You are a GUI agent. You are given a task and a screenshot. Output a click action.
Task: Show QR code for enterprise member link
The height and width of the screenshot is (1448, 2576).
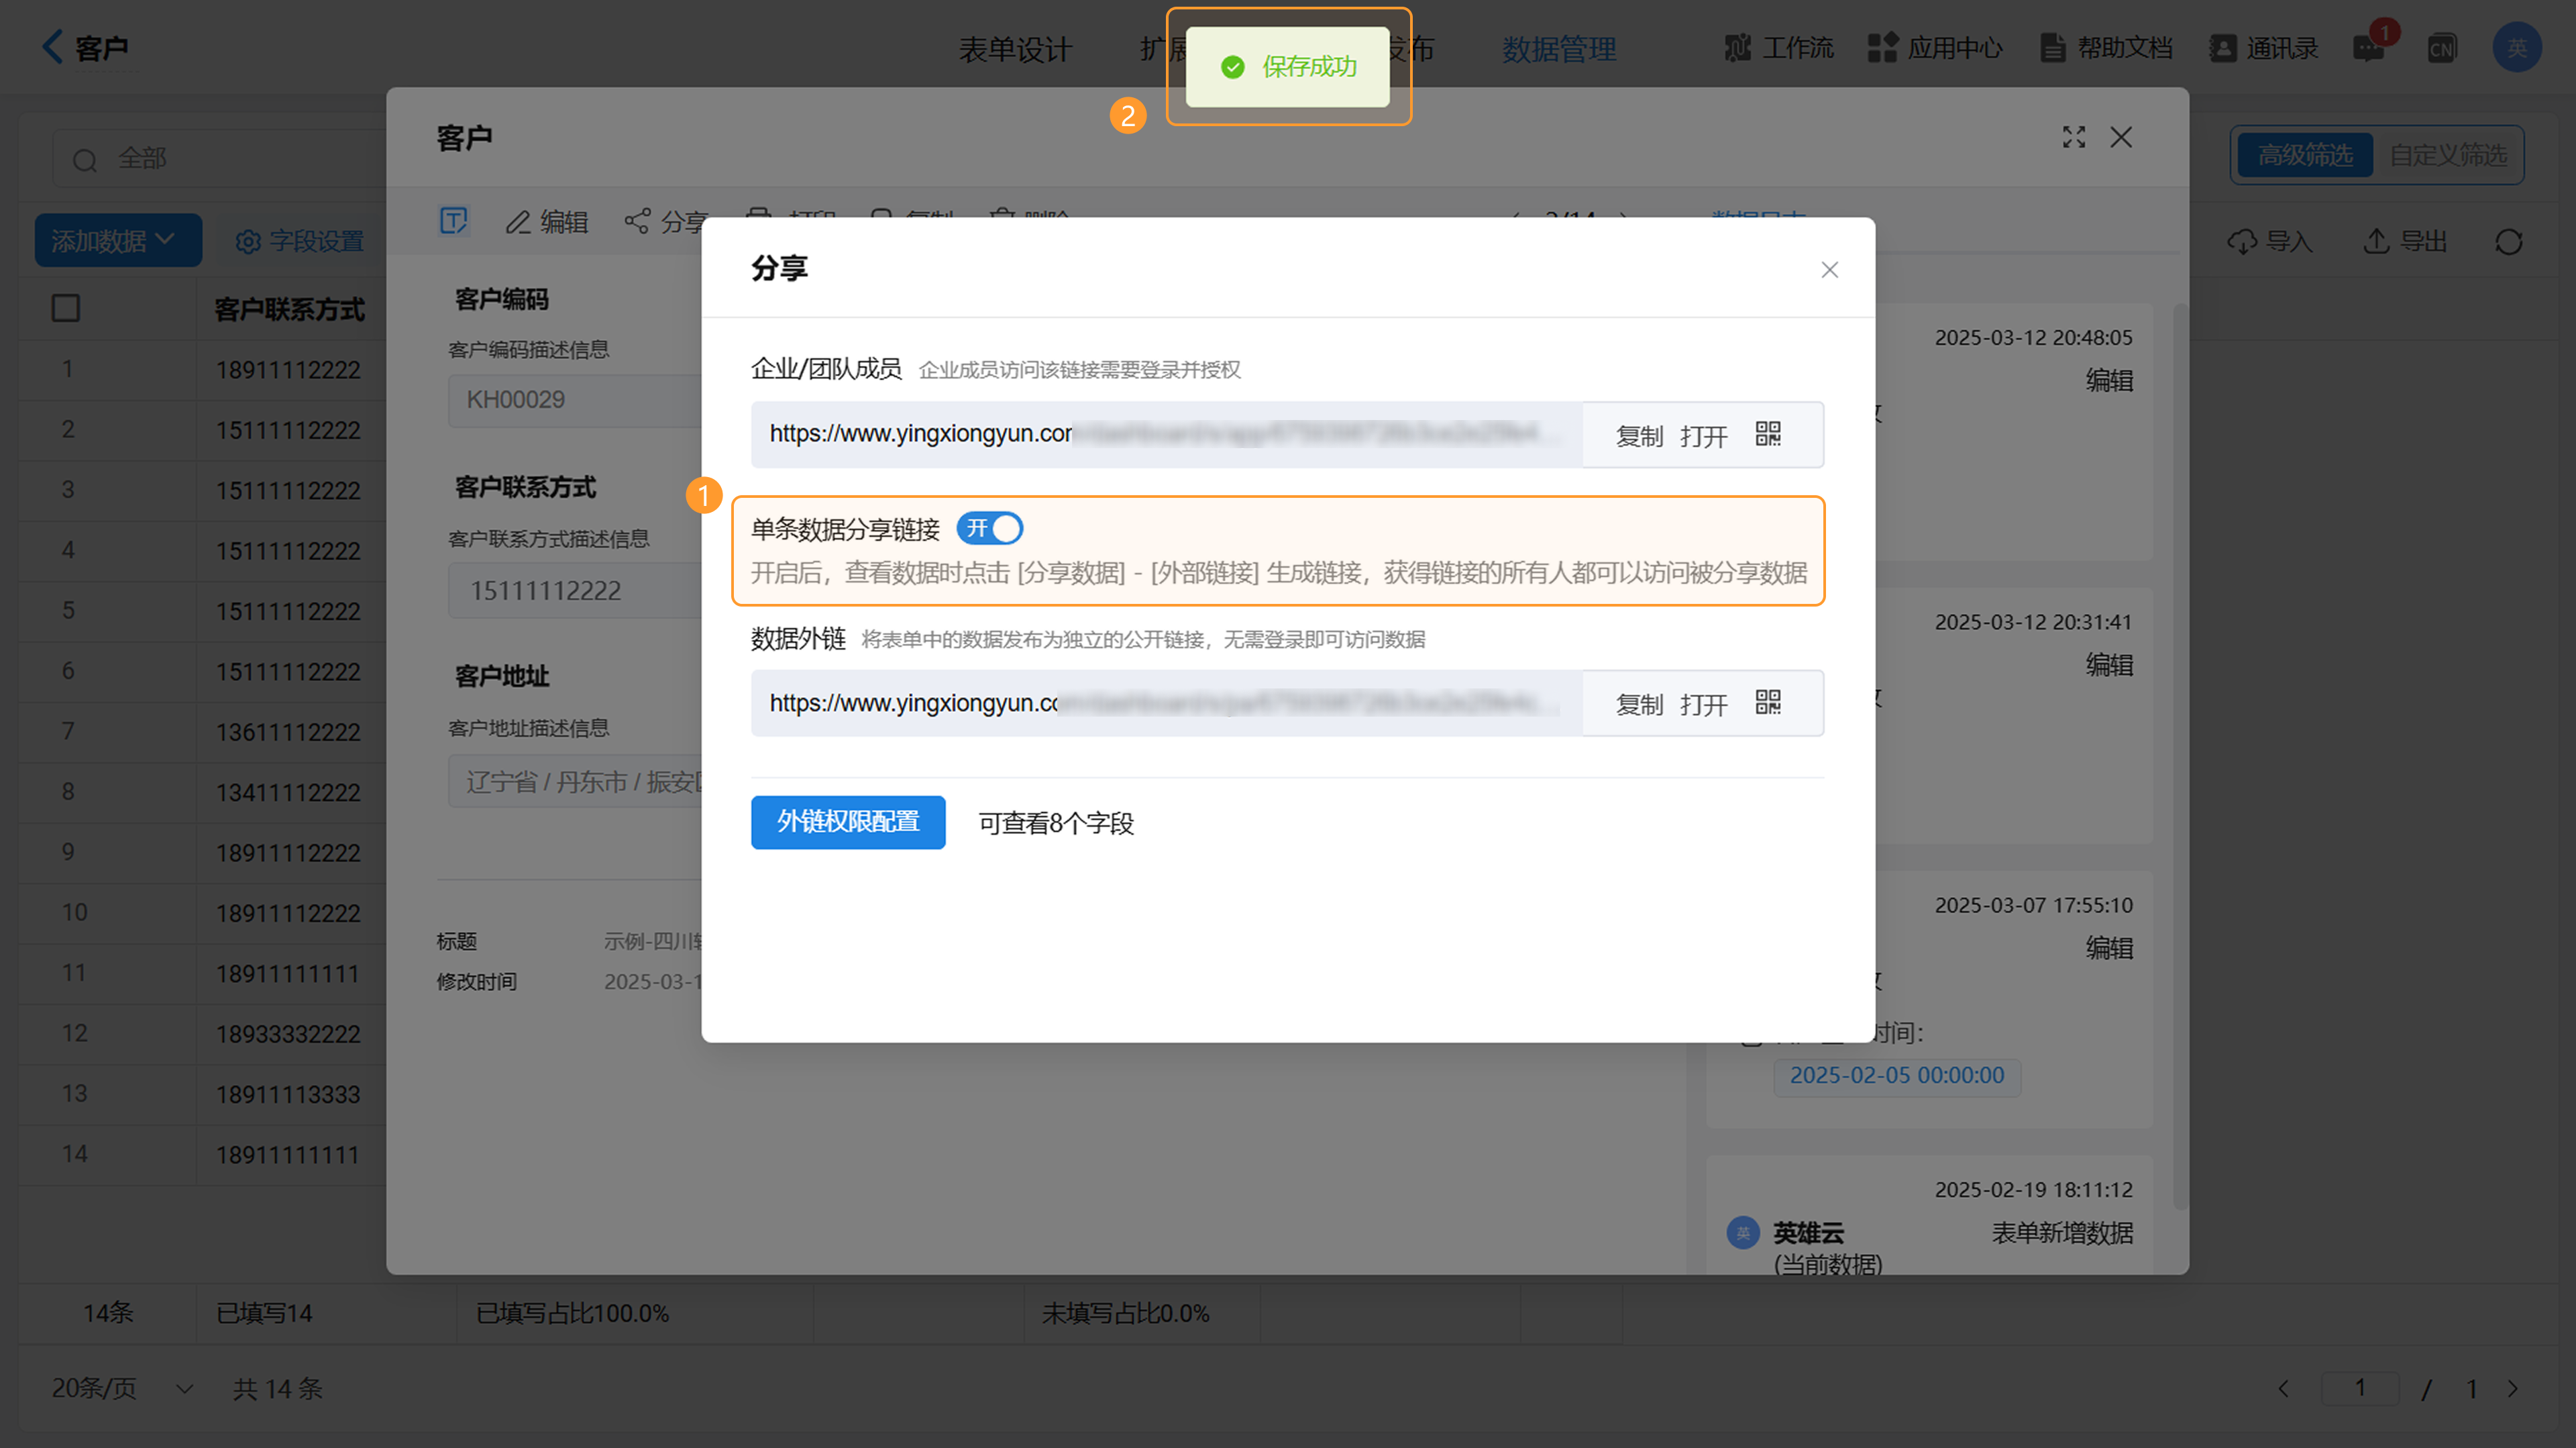1767,434
